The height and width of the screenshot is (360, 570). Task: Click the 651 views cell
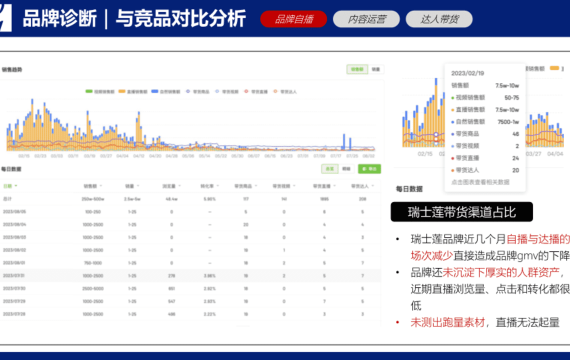[171, 288]
